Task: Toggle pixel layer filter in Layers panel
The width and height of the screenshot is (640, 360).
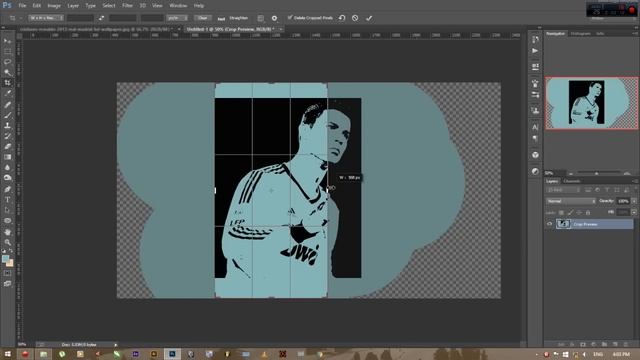Action: tap(588, 190)
